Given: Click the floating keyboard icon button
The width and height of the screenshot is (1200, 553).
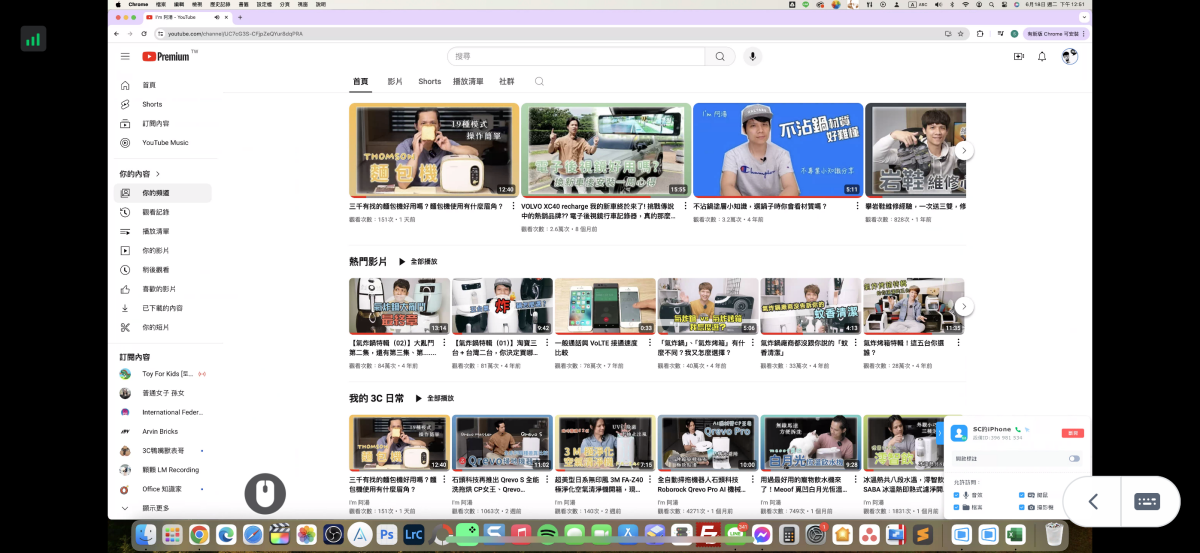Looking at the screenshot, I should (x=1146, y=502).
